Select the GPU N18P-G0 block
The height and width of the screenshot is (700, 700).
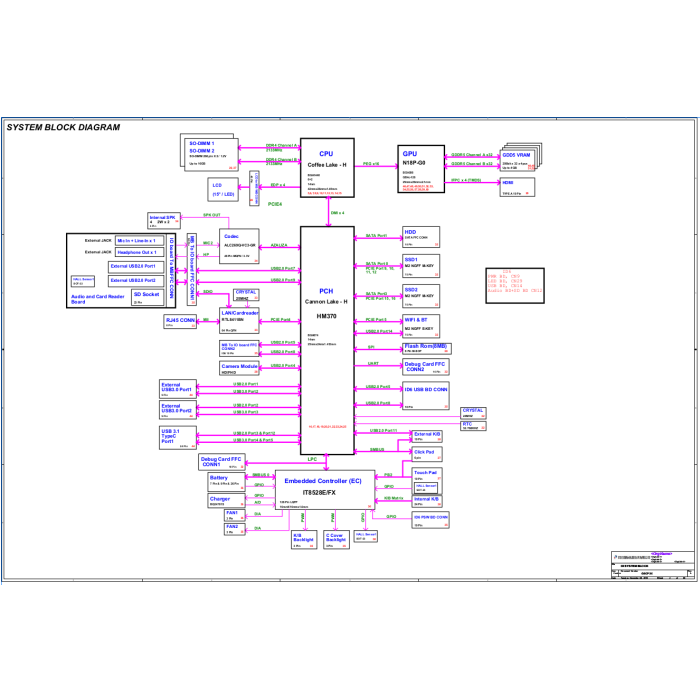[421, 169]
